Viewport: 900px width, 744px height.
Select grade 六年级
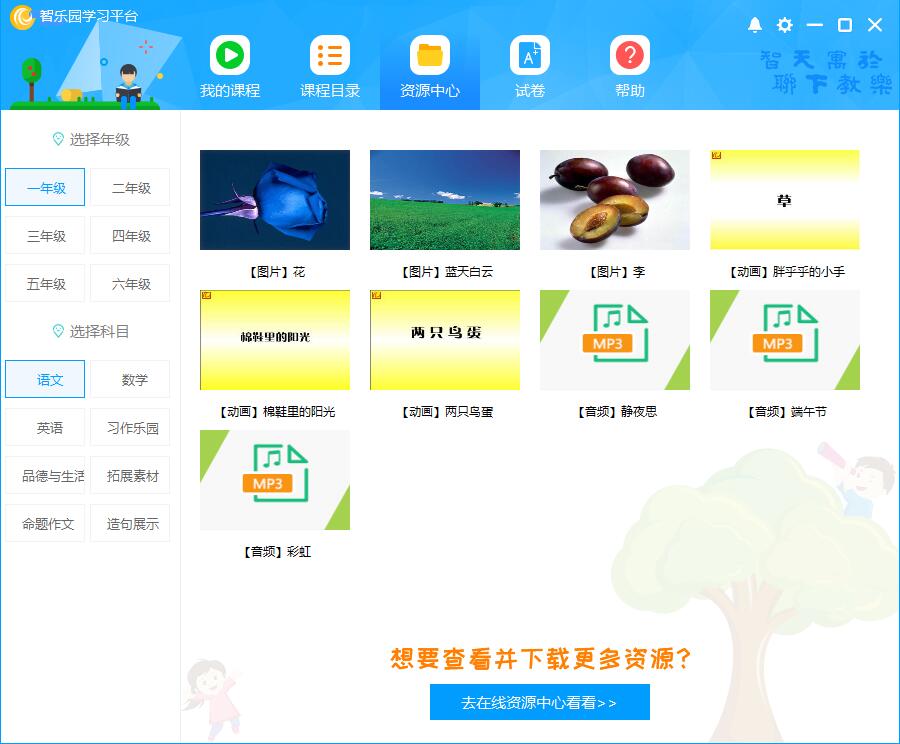130,284
